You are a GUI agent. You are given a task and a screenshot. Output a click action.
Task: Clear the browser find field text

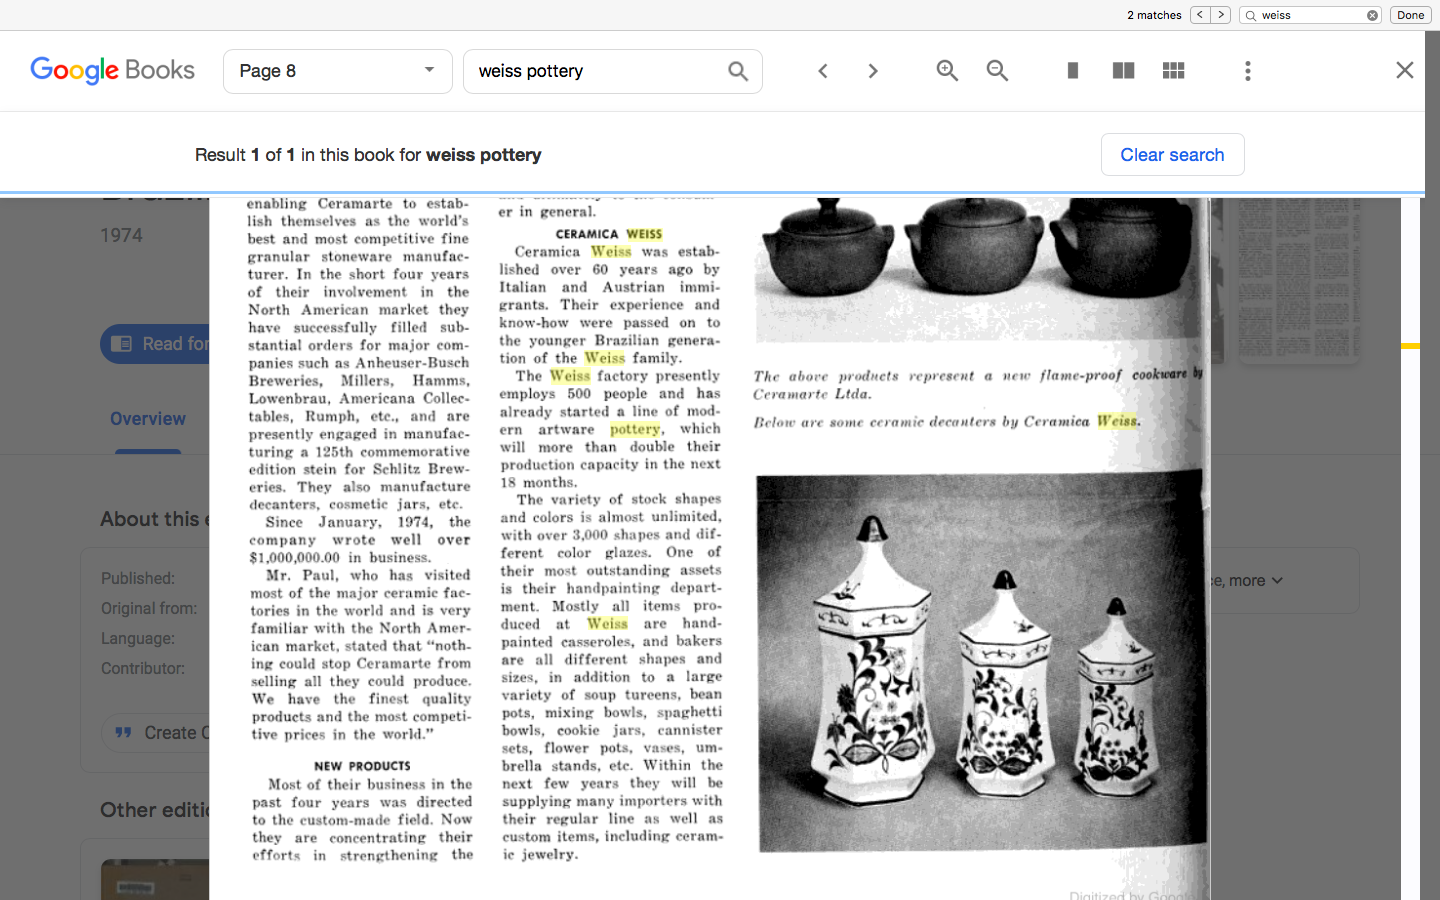[1372, 15]
